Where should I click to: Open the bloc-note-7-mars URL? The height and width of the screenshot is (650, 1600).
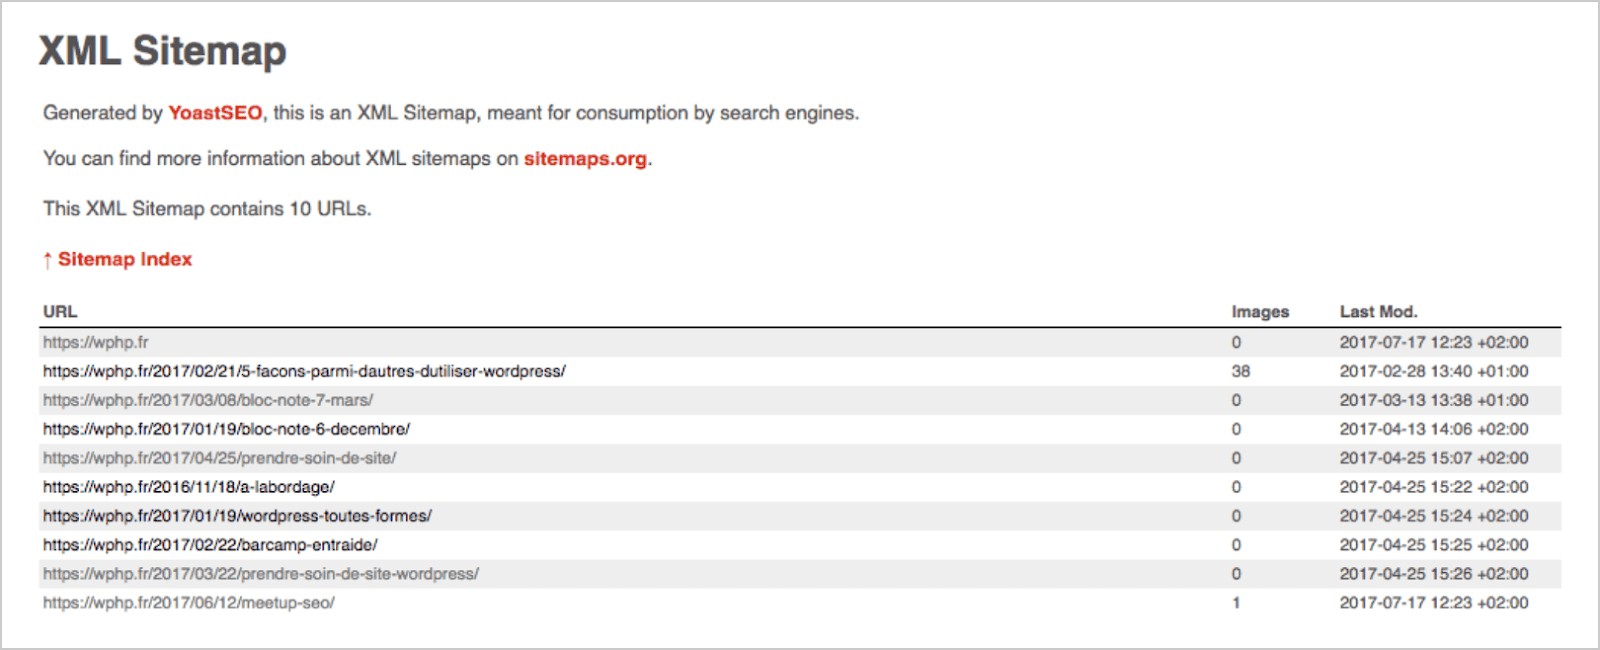pos(208,400)
